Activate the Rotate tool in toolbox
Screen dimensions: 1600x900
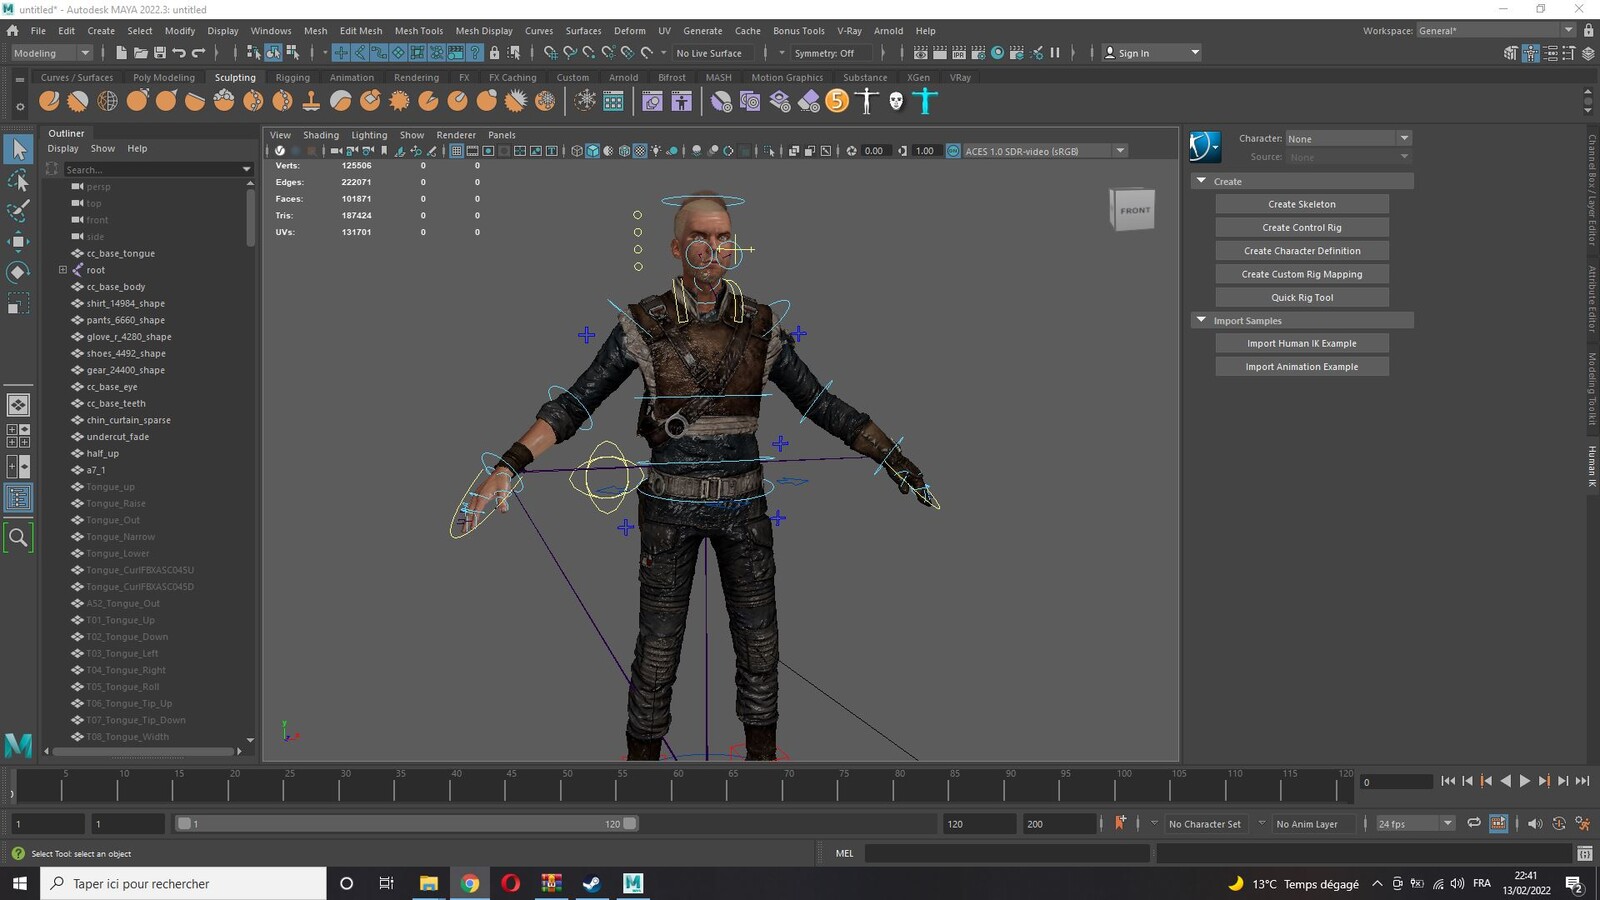pyautogui.click(x=18, y=272)
